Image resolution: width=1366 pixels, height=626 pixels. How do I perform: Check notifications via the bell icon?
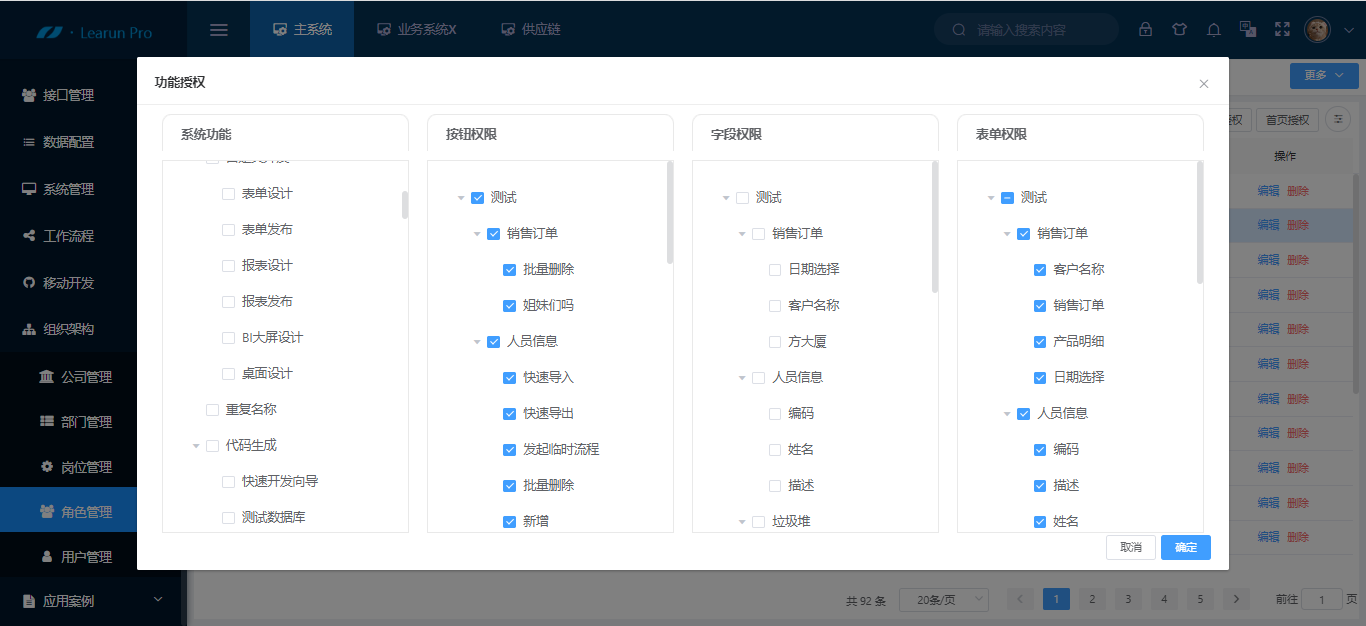[x=1214, y=29]
